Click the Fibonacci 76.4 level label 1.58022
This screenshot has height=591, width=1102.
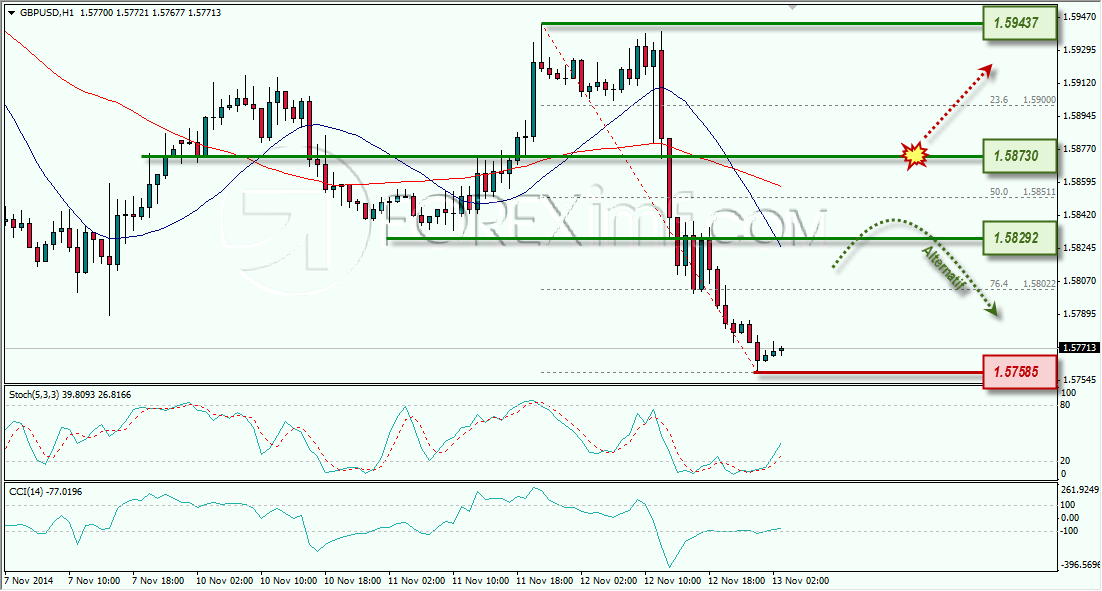click(x=1039, y=283)
